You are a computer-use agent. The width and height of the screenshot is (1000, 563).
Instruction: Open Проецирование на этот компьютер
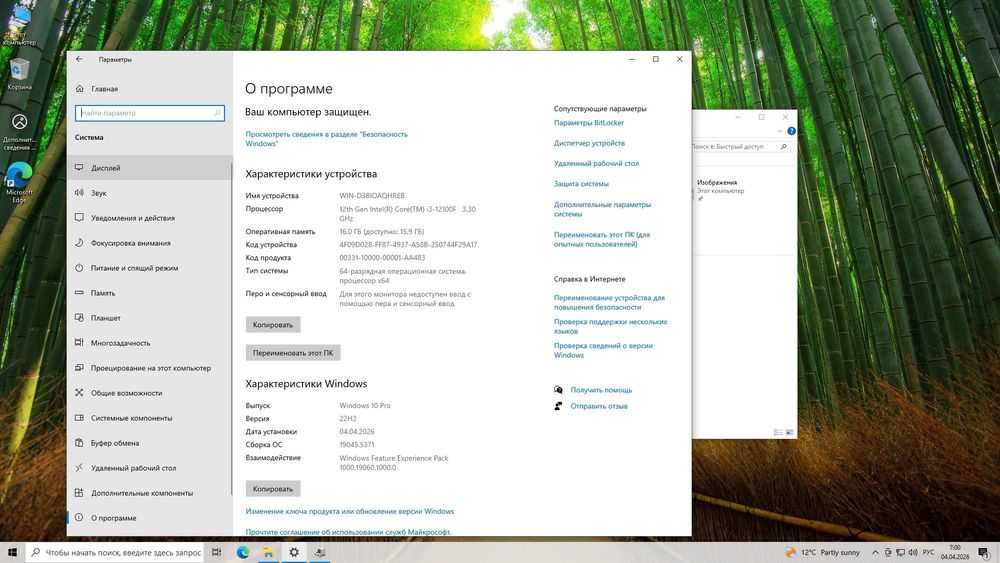tap(149, 368)
